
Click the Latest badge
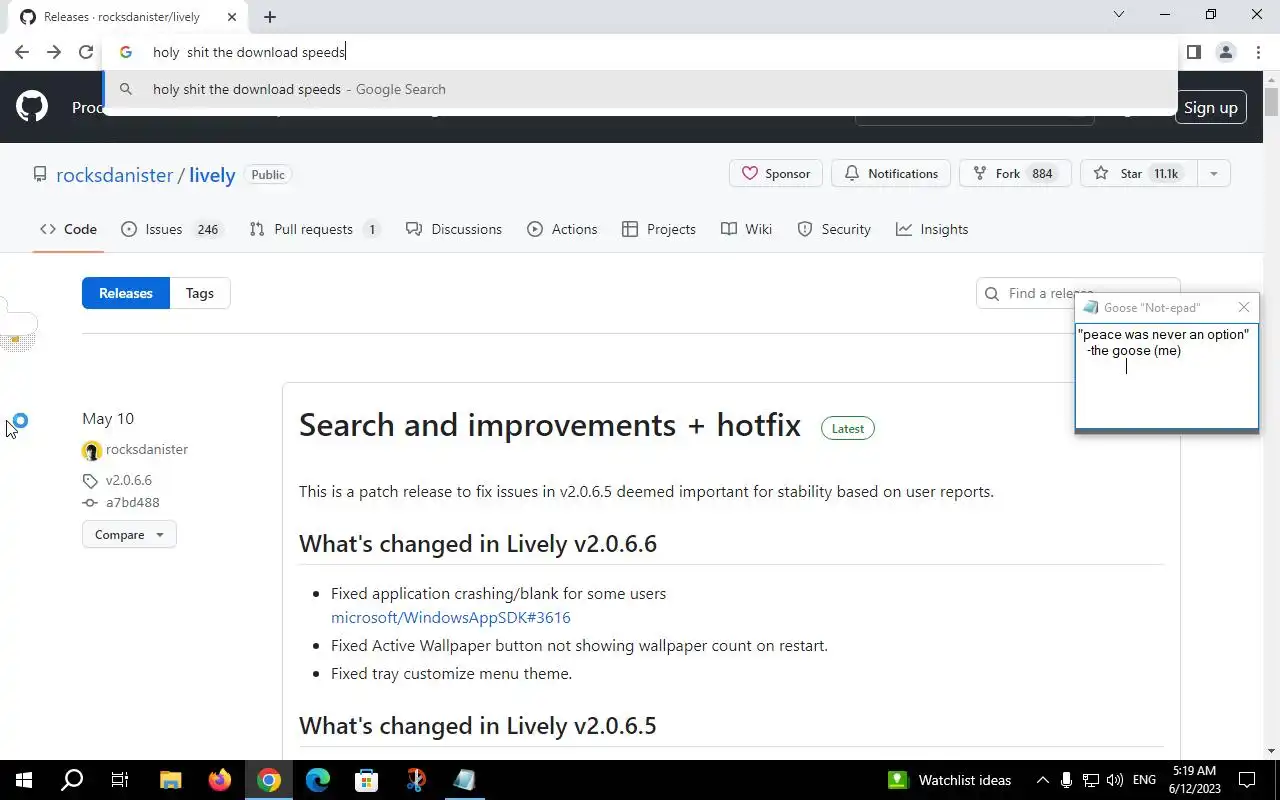[x=848, y=428]
